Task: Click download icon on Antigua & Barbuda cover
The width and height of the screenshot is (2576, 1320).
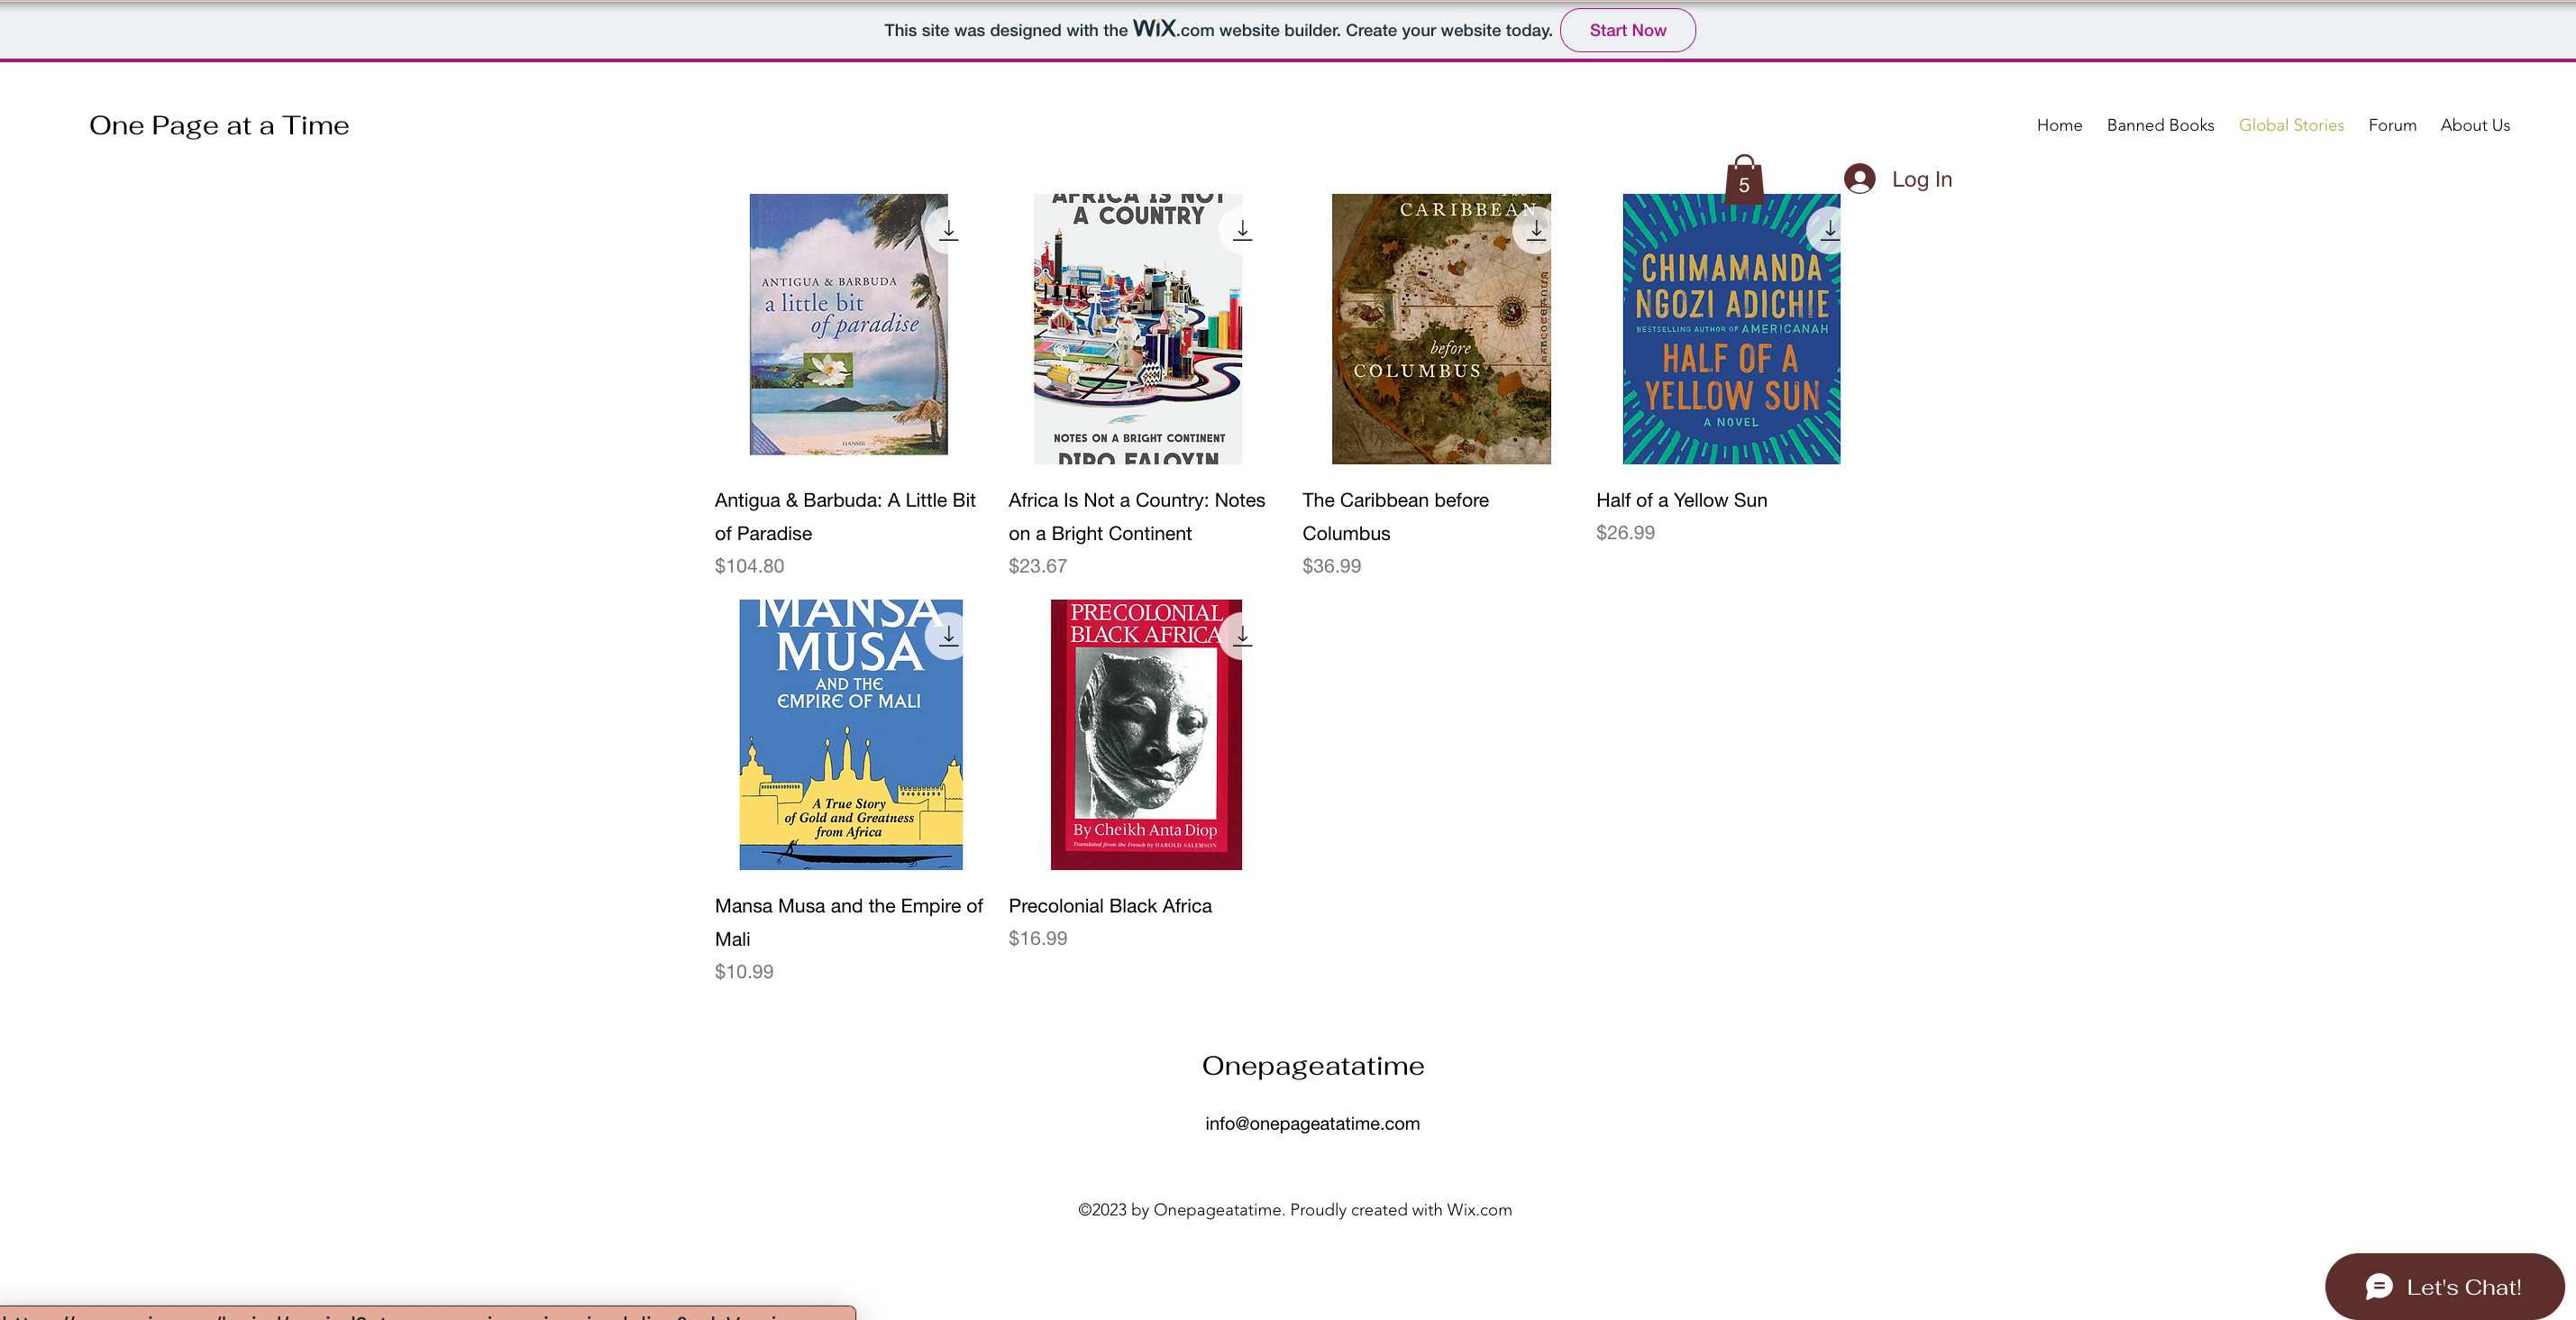Action: (x=948, y=230)
